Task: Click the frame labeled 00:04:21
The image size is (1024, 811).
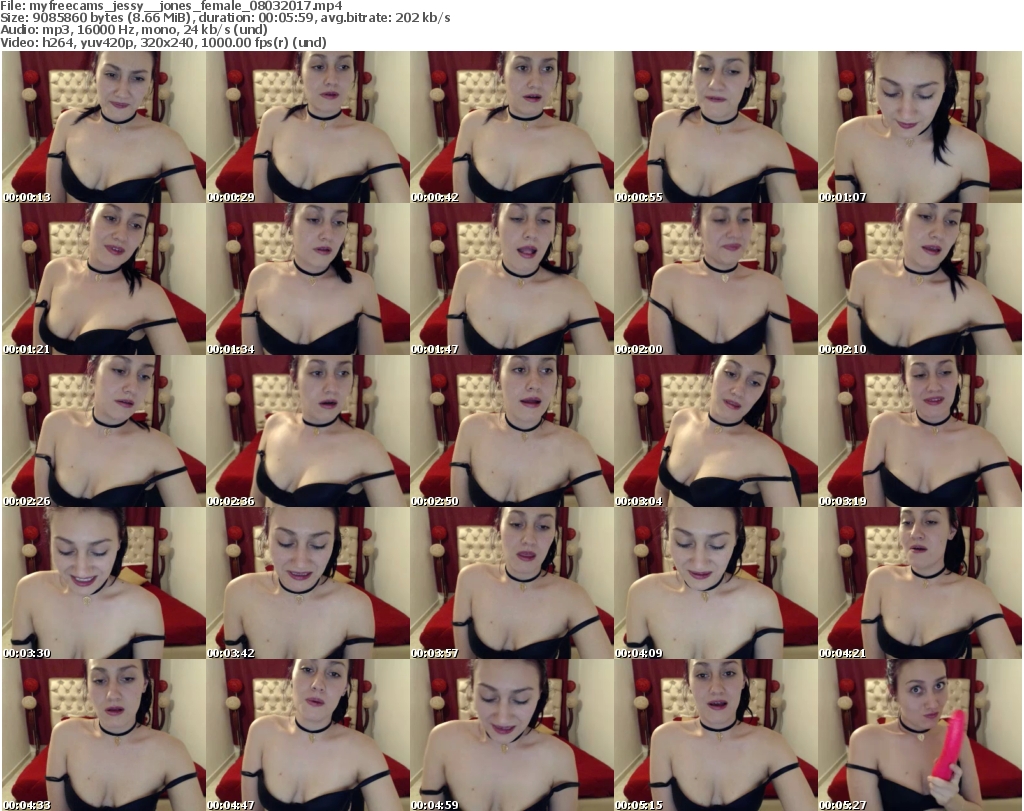Action: coord(920,584)
